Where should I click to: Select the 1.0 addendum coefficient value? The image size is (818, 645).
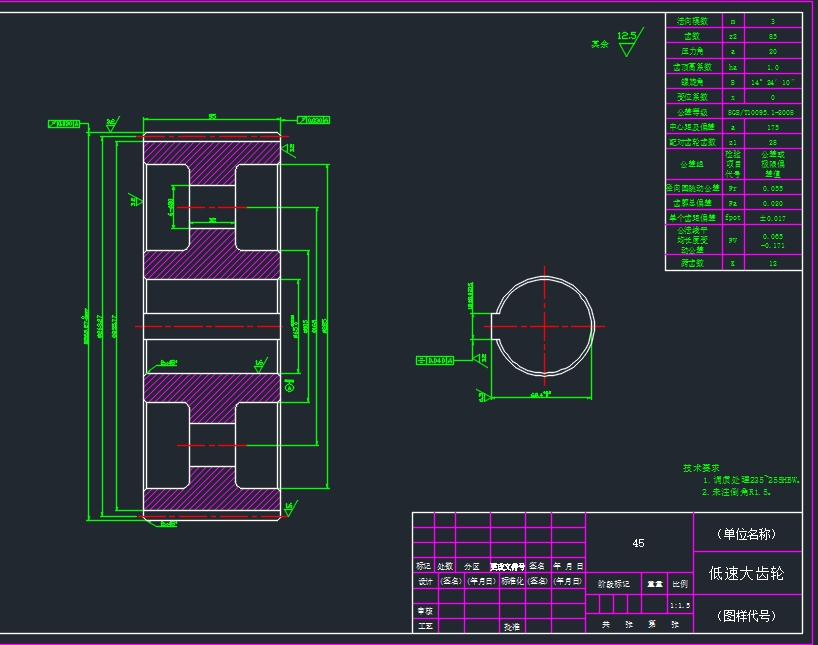773,67
